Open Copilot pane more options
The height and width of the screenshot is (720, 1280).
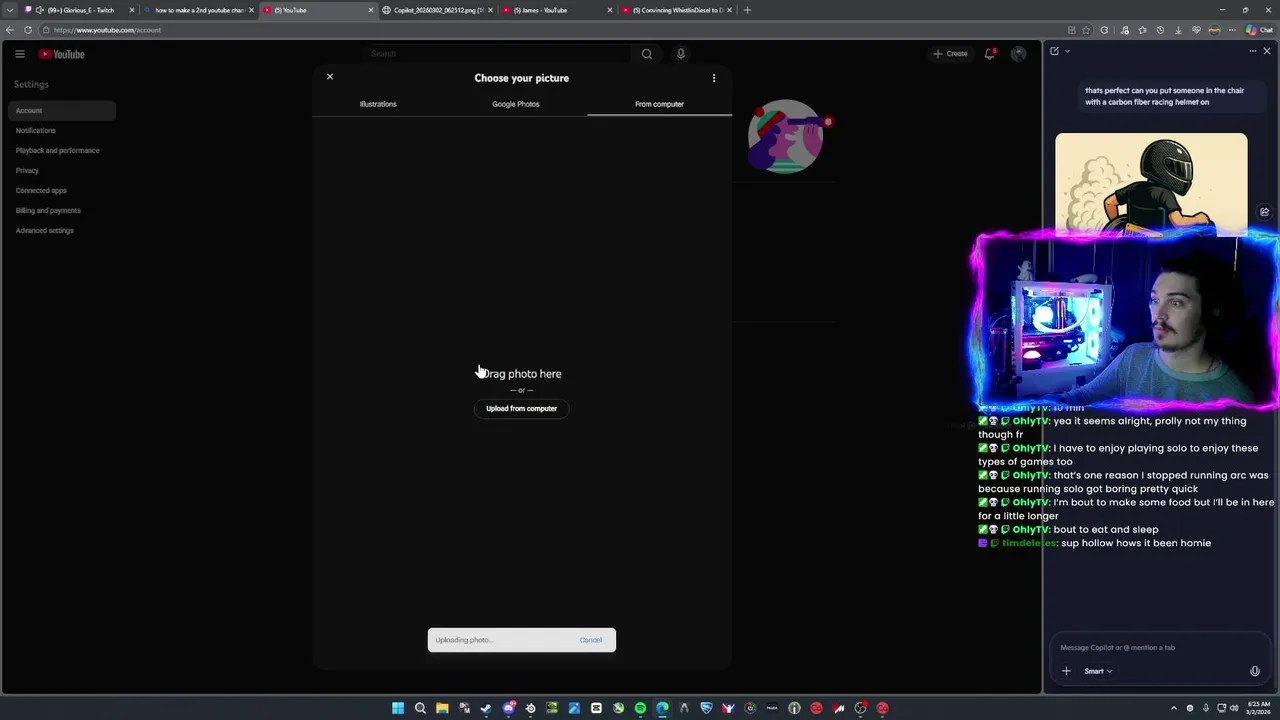[x=1253, y=51]
